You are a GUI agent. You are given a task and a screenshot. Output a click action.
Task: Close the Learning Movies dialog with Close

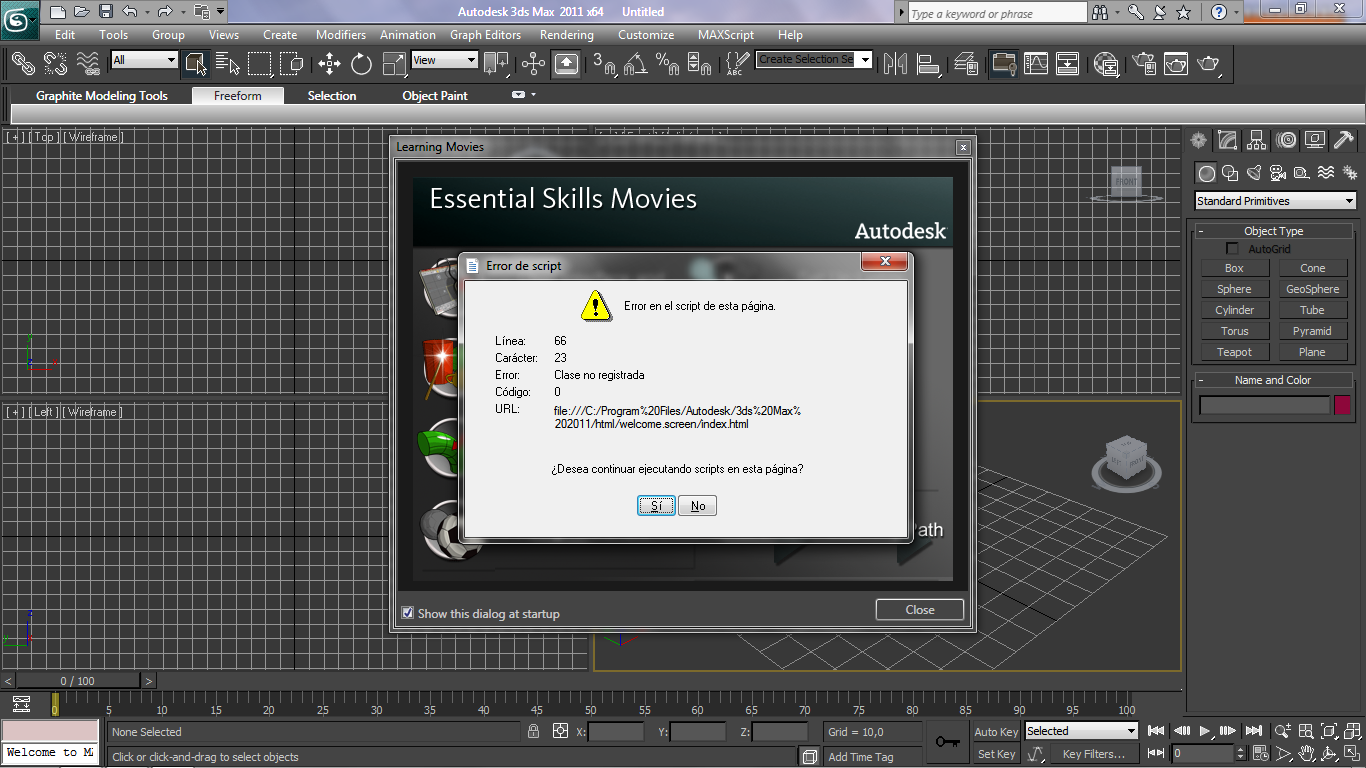point(920,610)
